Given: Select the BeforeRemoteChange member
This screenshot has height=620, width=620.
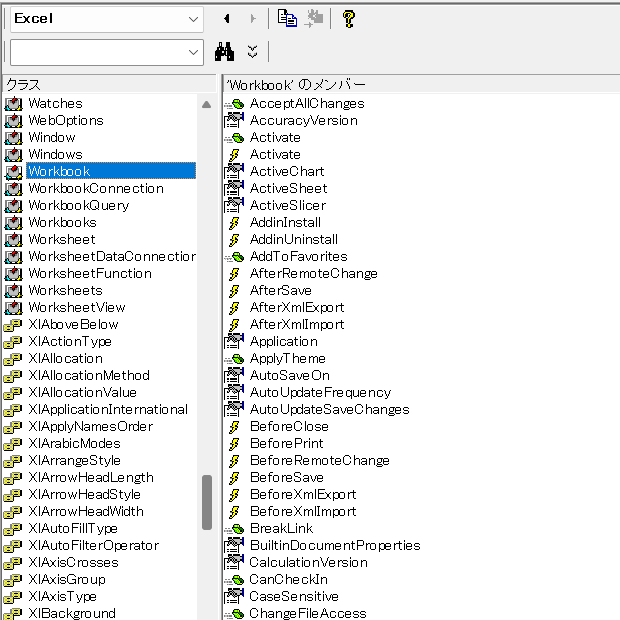Looking at the screenshot, I should click(x=320, y=461).
